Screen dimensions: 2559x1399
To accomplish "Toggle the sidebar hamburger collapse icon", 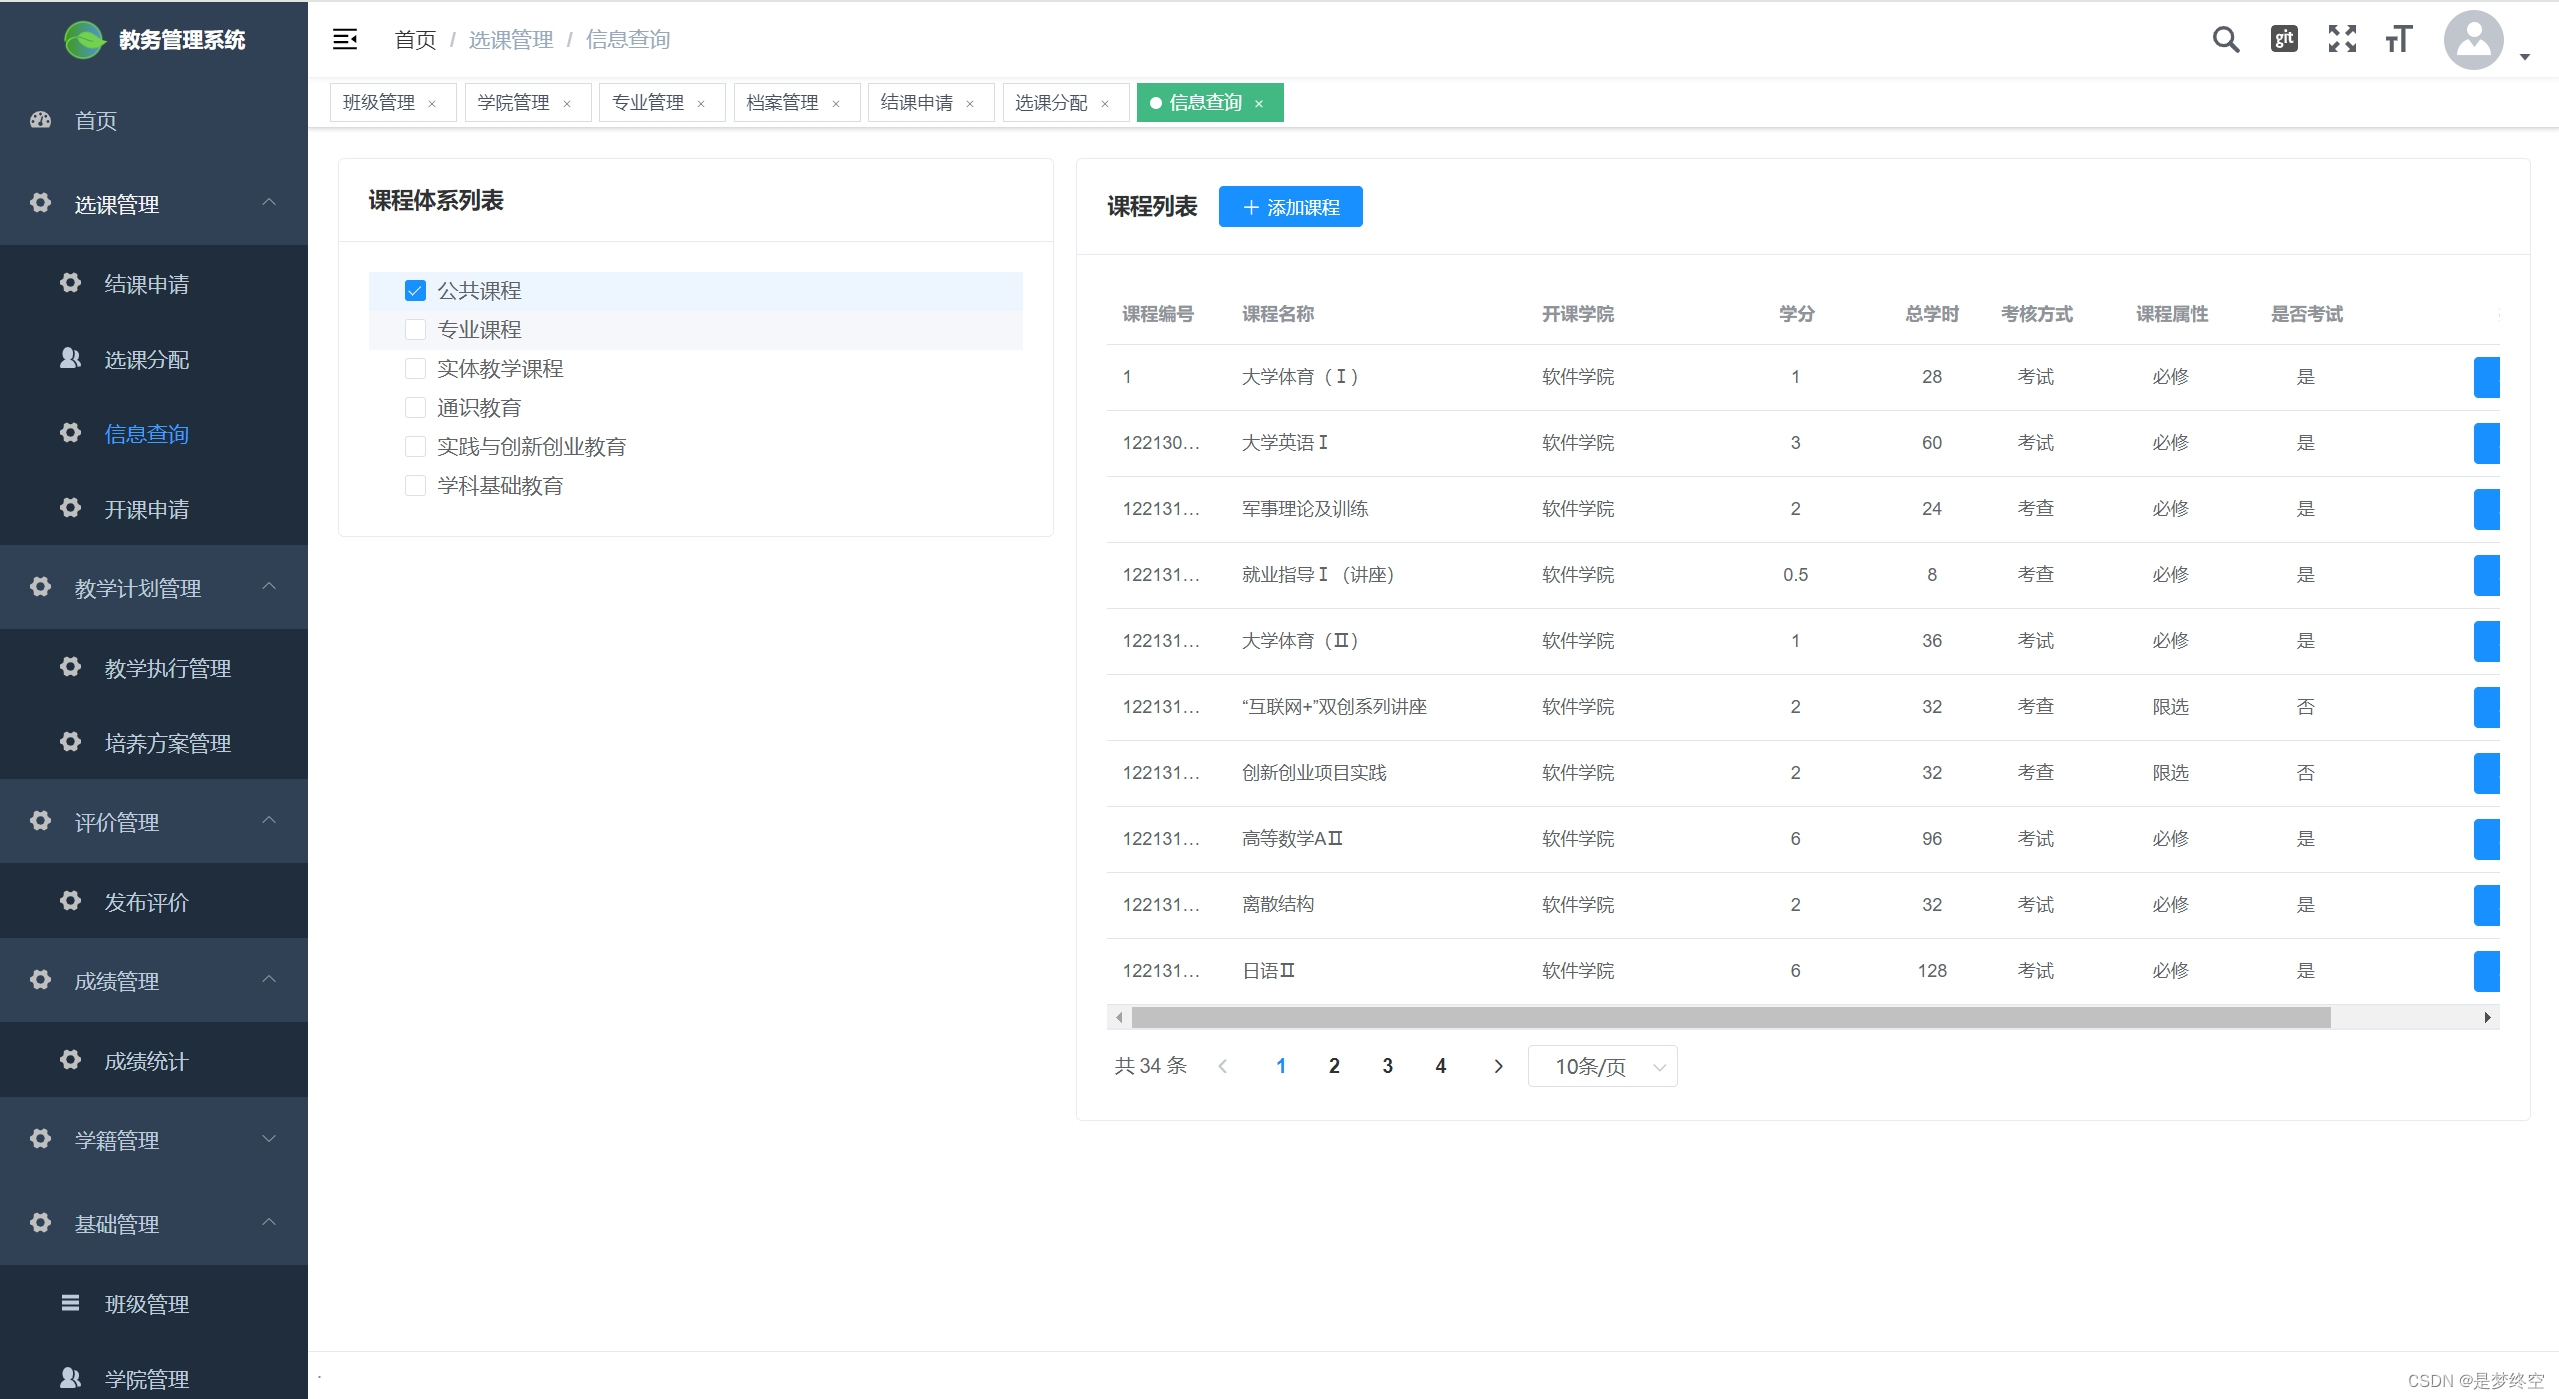I will click(345, 39).
